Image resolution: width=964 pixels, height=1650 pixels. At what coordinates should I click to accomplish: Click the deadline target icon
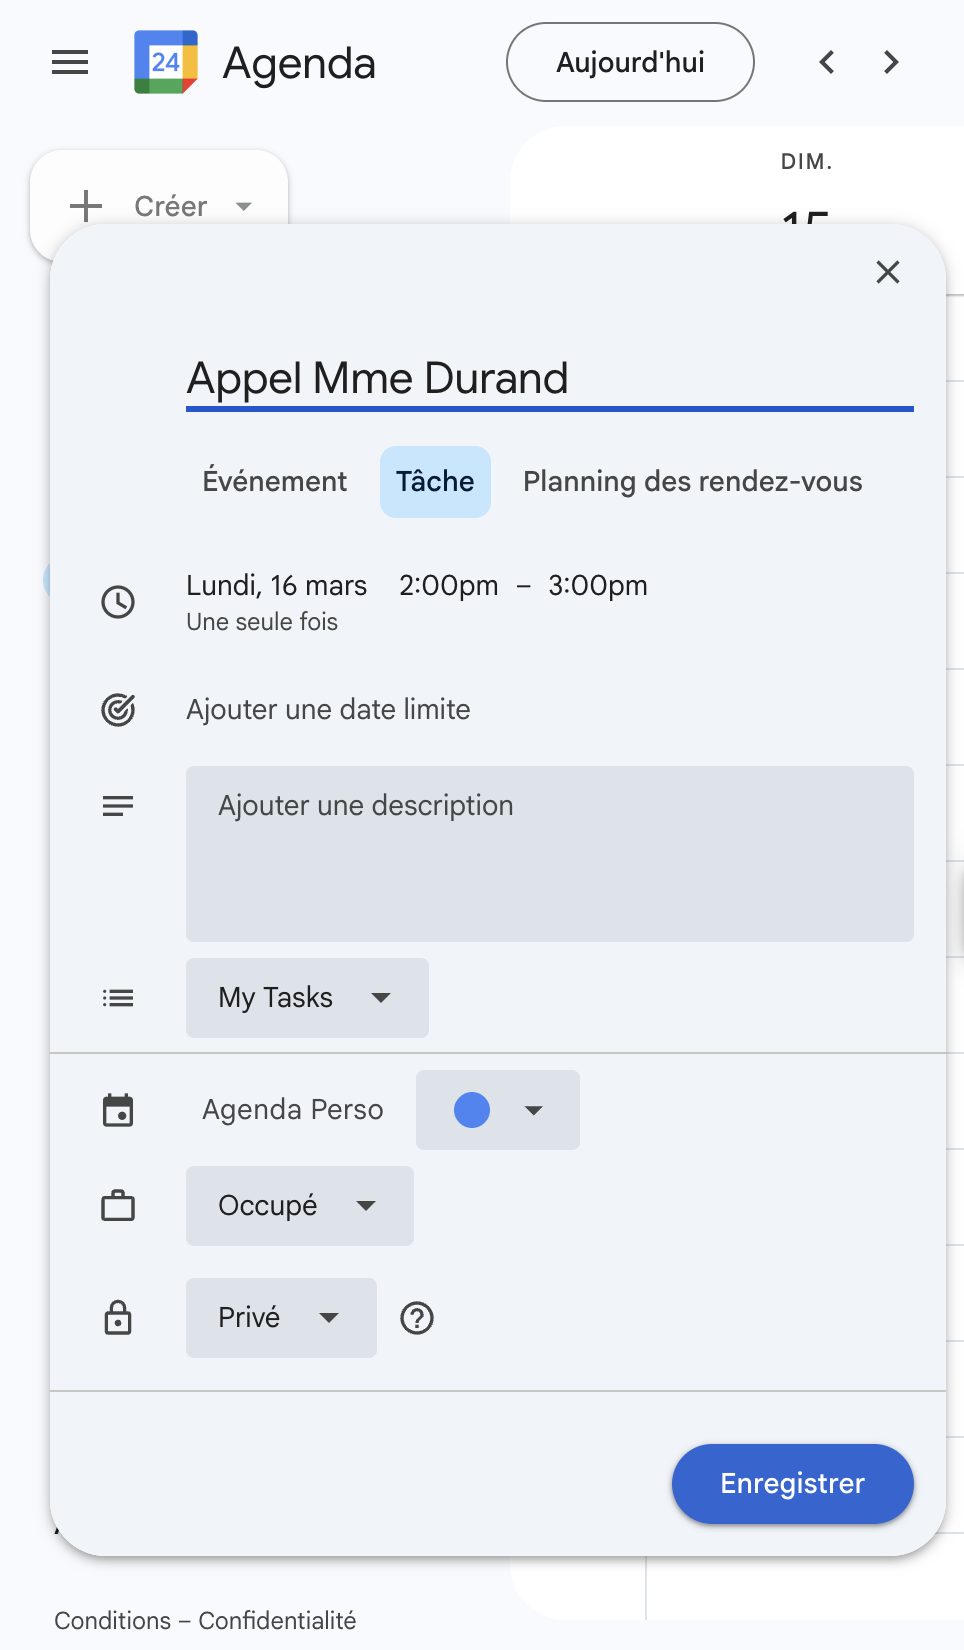tap(118, 710)
